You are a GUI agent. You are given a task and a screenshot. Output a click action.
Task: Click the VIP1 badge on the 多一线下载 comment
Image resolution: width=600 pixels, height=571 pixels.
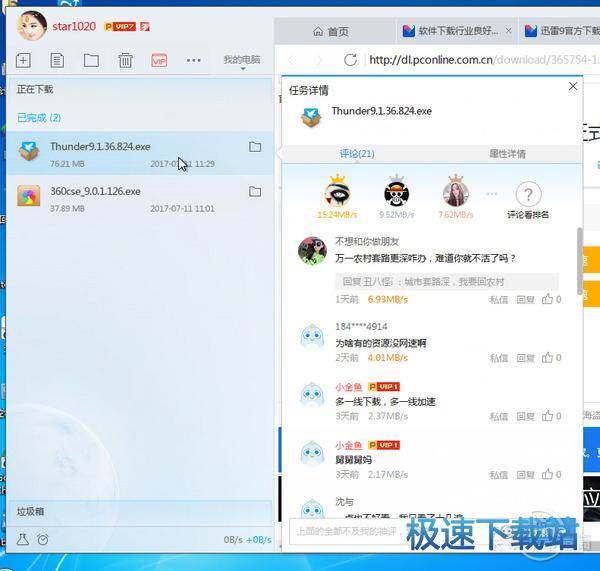384,387
